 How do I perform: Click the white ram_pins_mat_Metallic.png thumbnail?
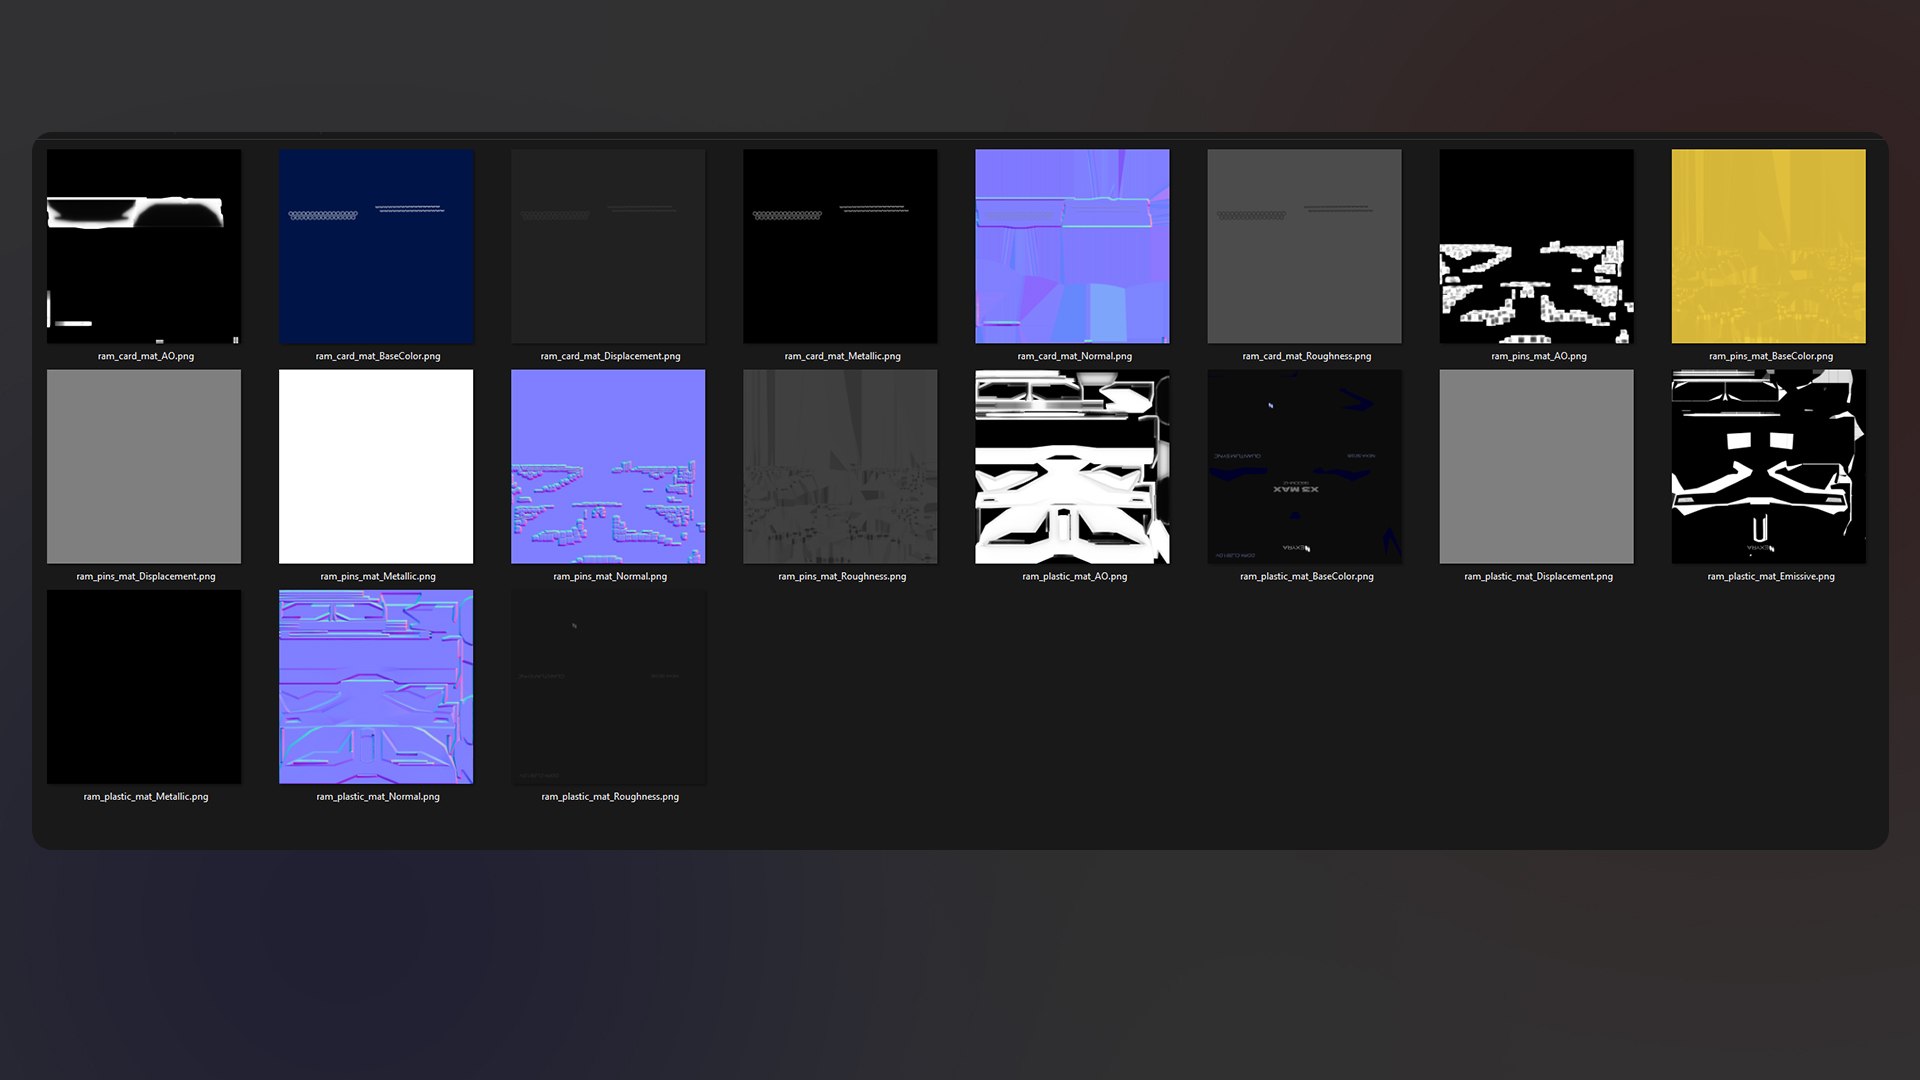coord(376,466)
